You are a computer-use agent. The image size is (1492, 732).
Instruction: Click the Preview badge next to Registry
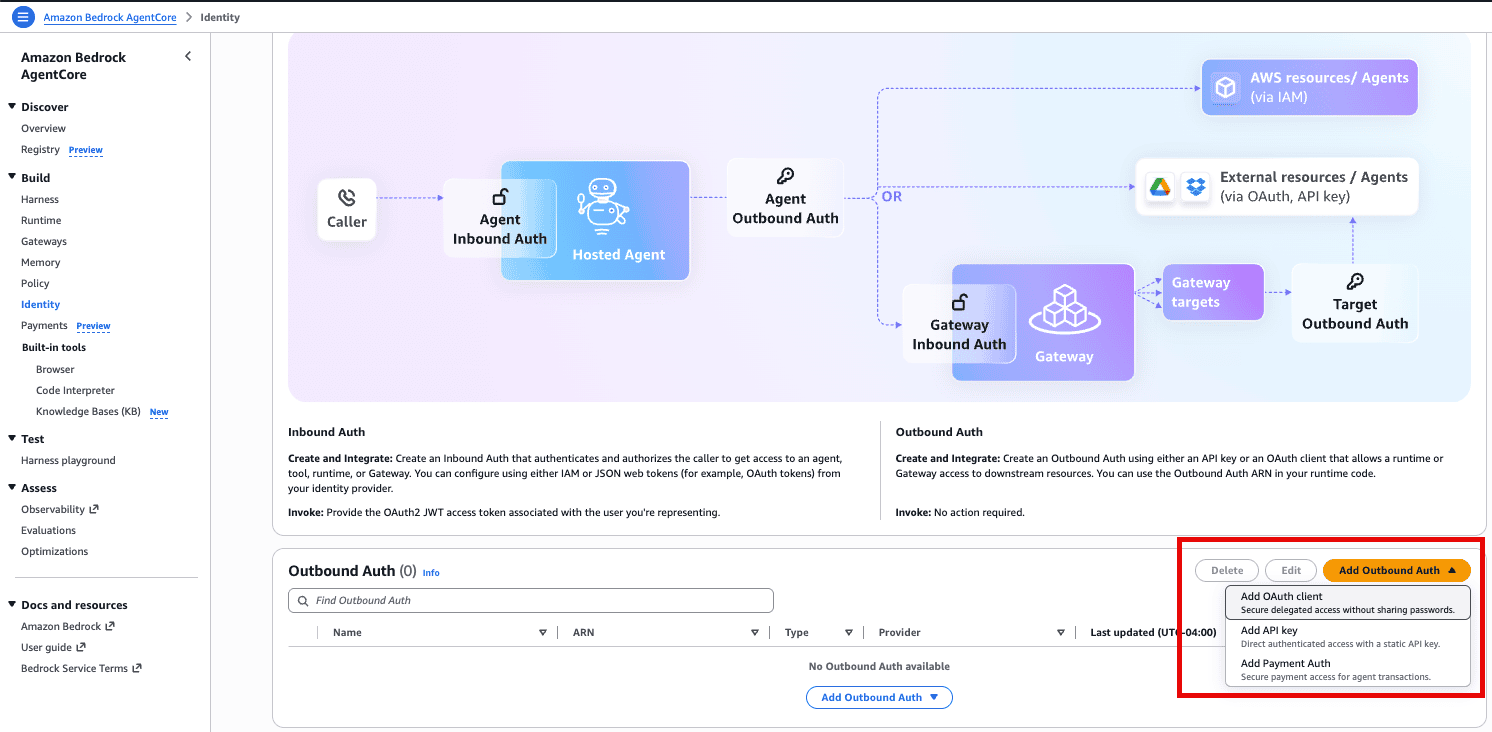tap(86, 150)
